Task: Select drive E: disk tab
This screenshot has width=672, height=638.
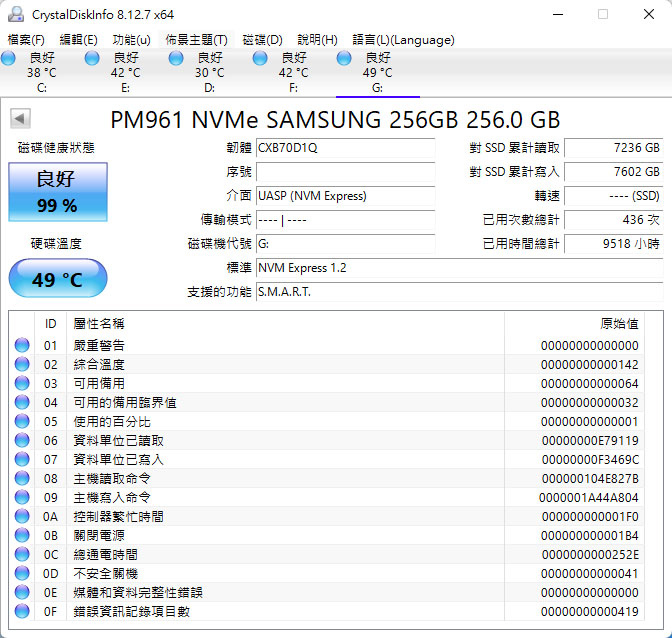Action: pos(125,73)
